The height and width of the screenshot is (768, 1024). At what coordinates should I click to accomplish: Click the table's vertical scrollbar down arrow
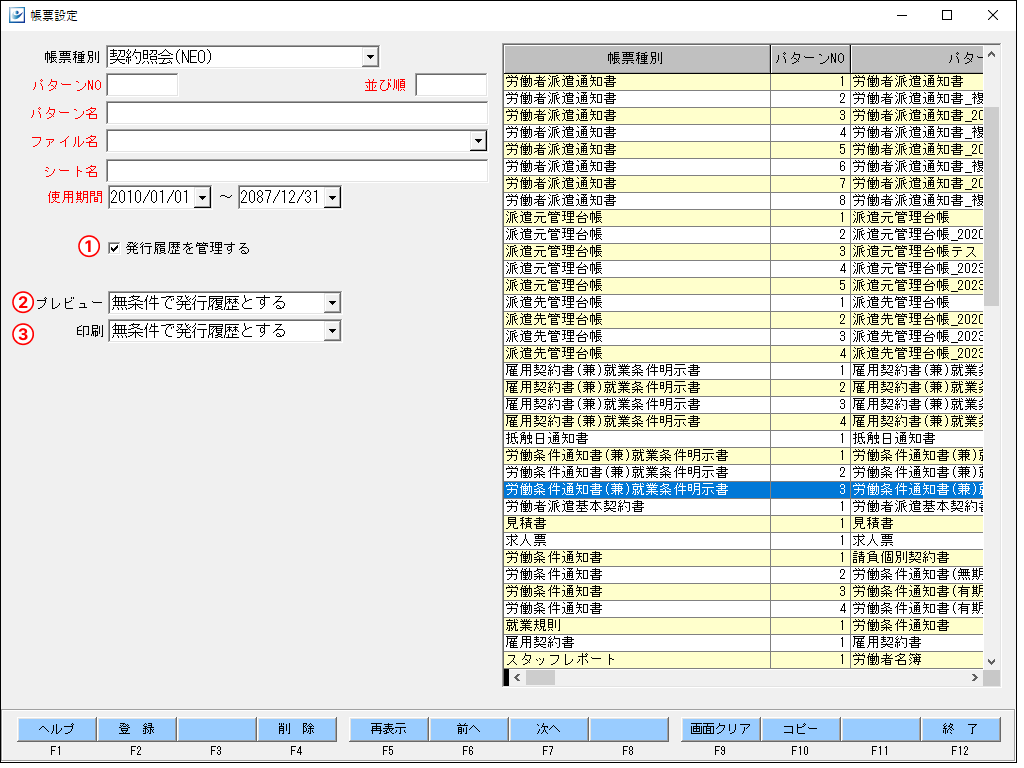click(x=992, y=661)
